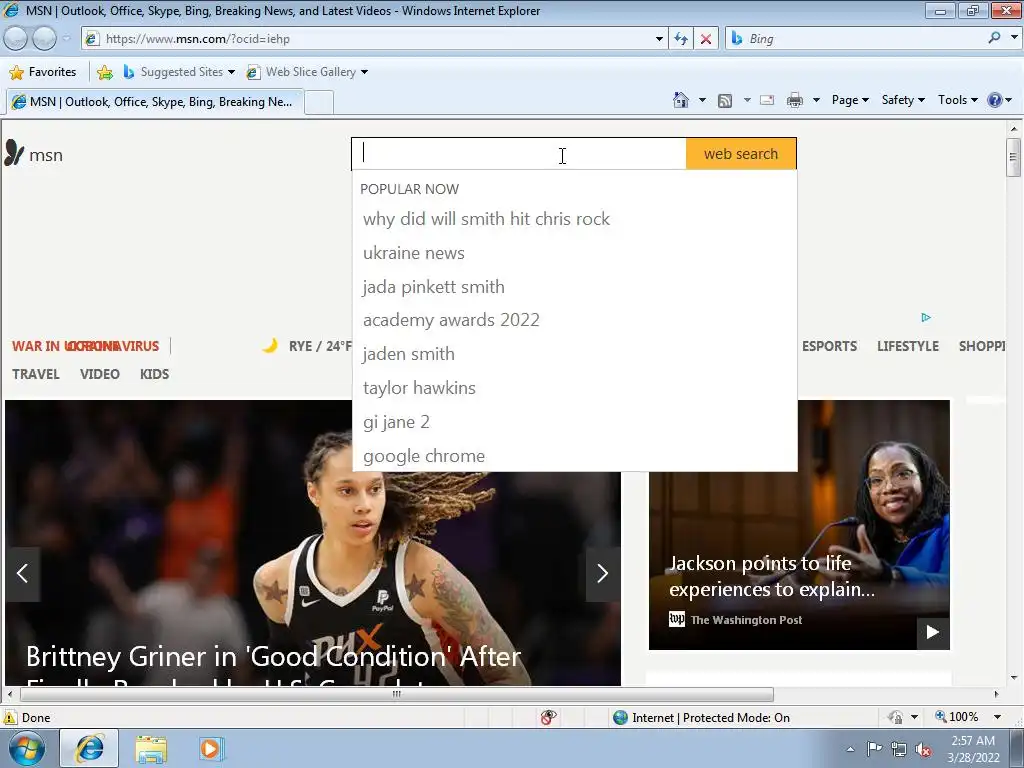Open the ESPORTS navigation link
Image resolution: width=1024 pixels, height=768 pixels.
829,346
